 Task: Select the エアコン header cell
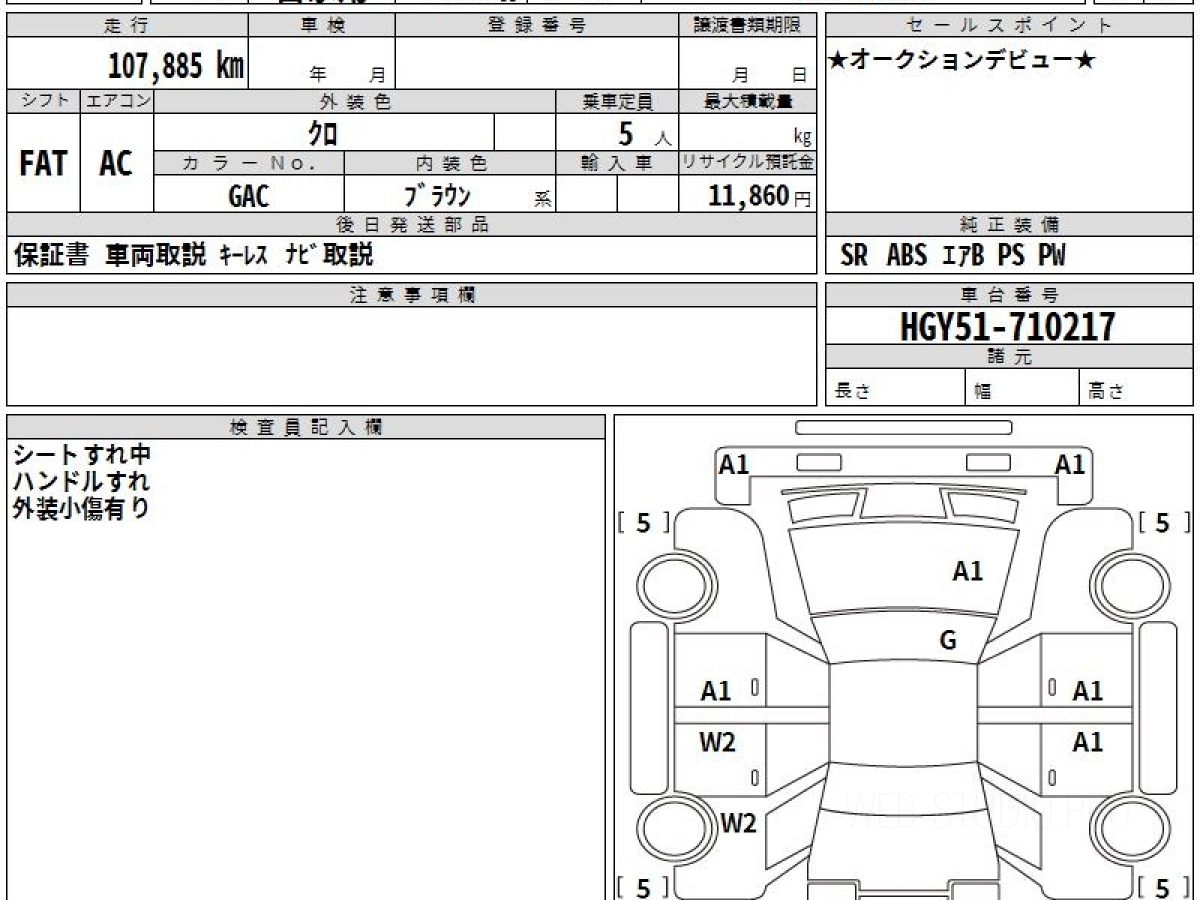click(x=117, y=101)
